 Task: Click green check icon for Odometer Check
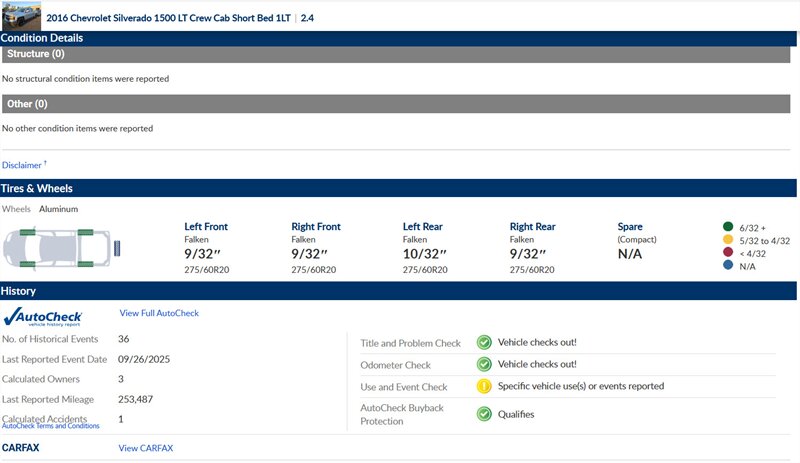(x=484, y=364)
